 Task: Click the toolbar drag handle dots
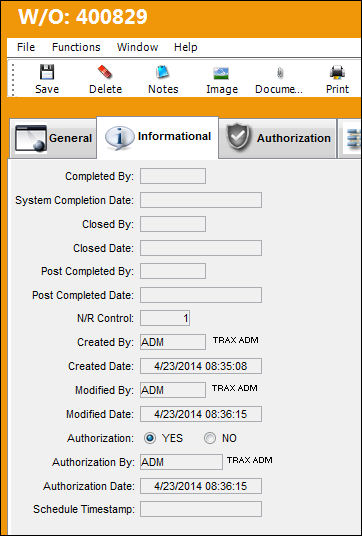[13, 79]
